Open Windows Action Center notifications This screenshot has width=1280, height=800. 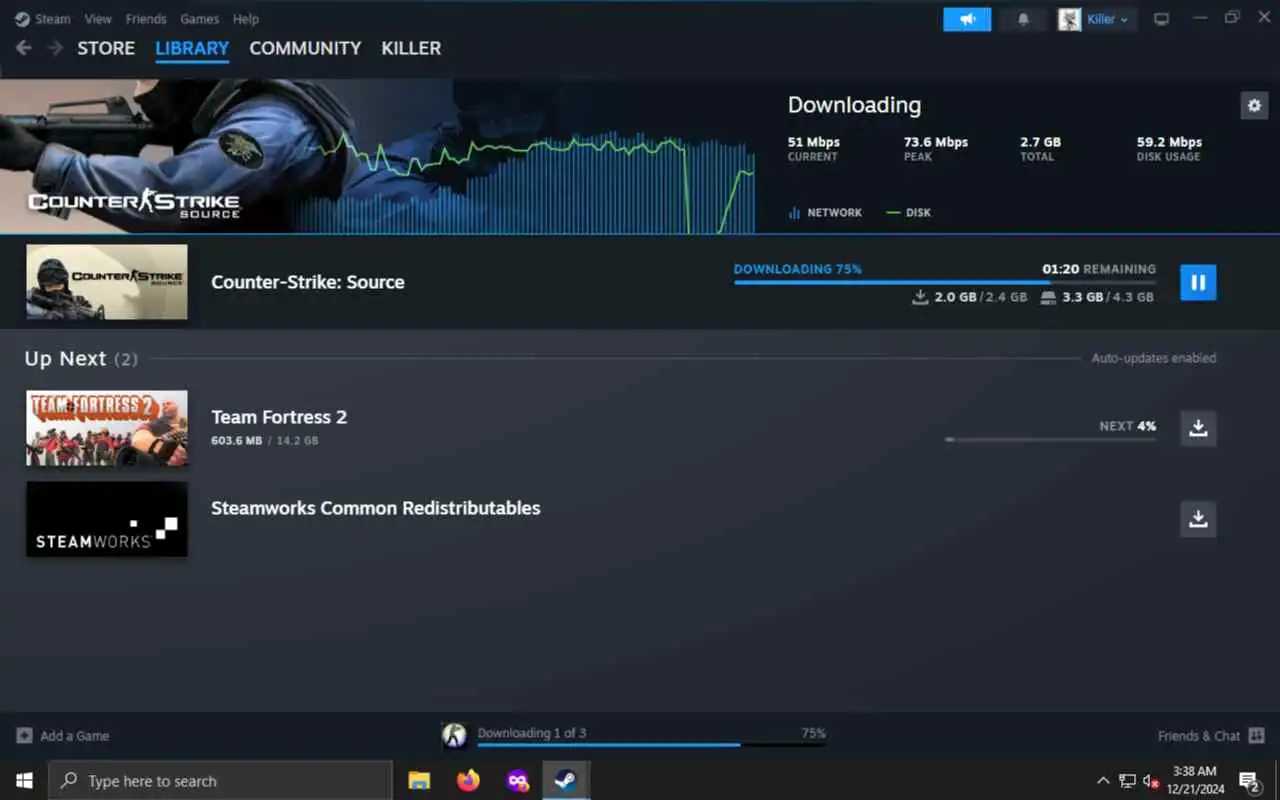tap(1250, 781)
